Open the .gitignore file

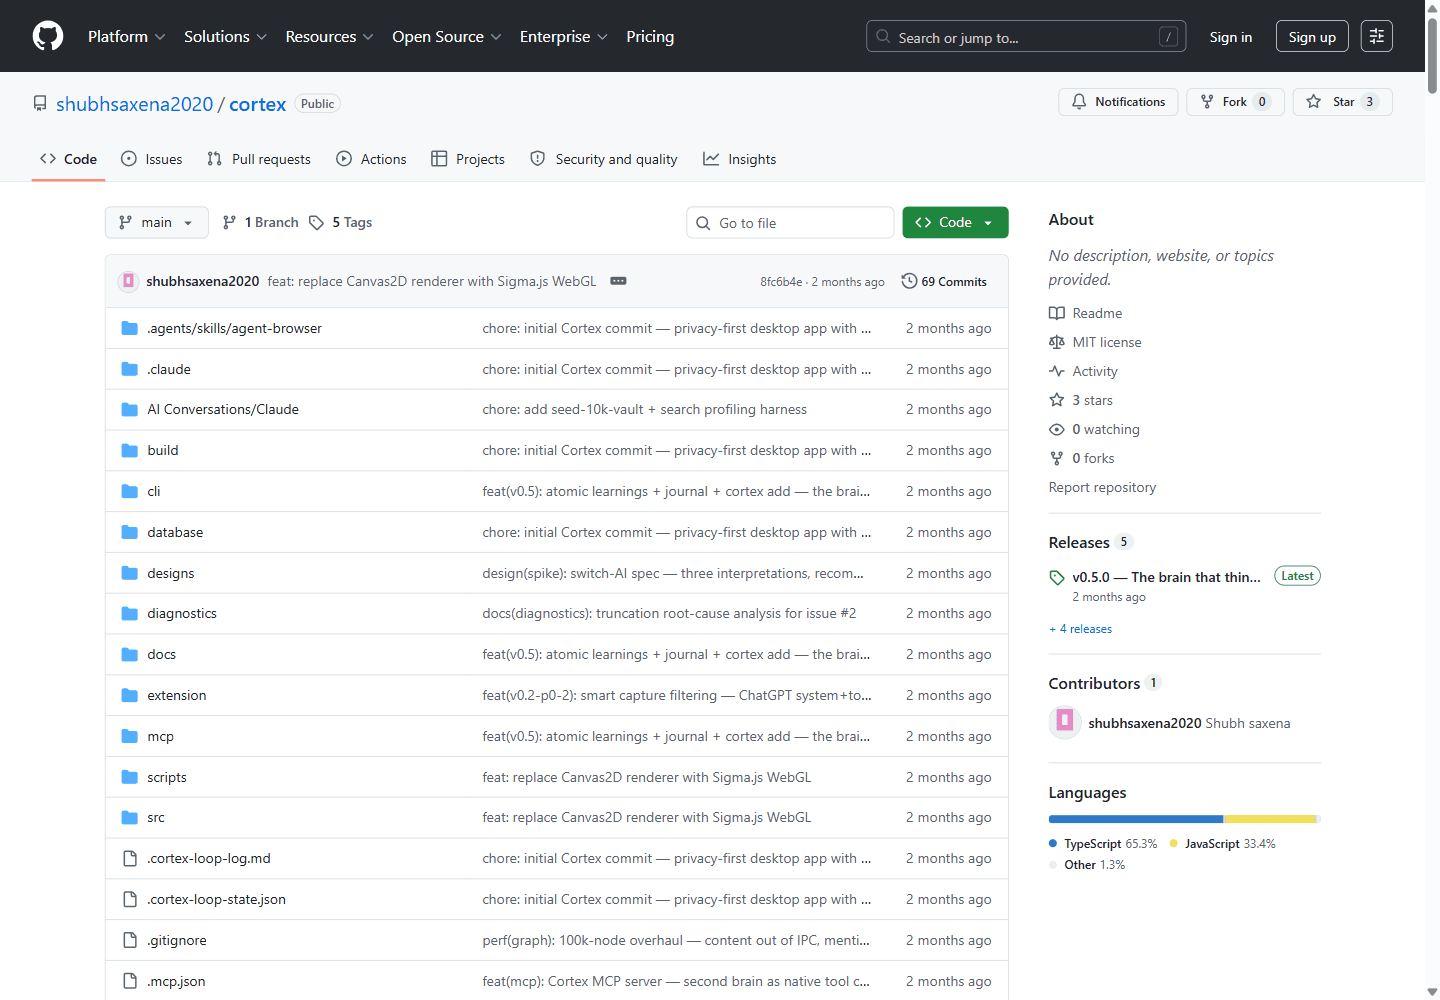177,940
